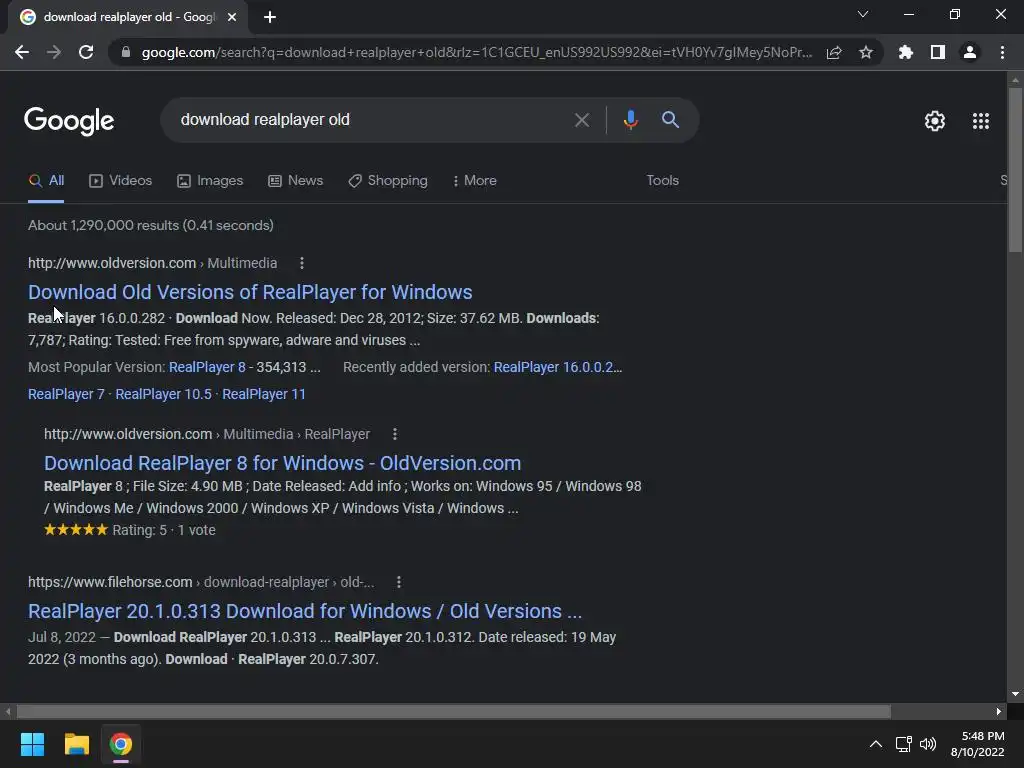
Task: Open 'Download Old Versions of RealPlayer for Windows'
Action: (x=250, y=292)
